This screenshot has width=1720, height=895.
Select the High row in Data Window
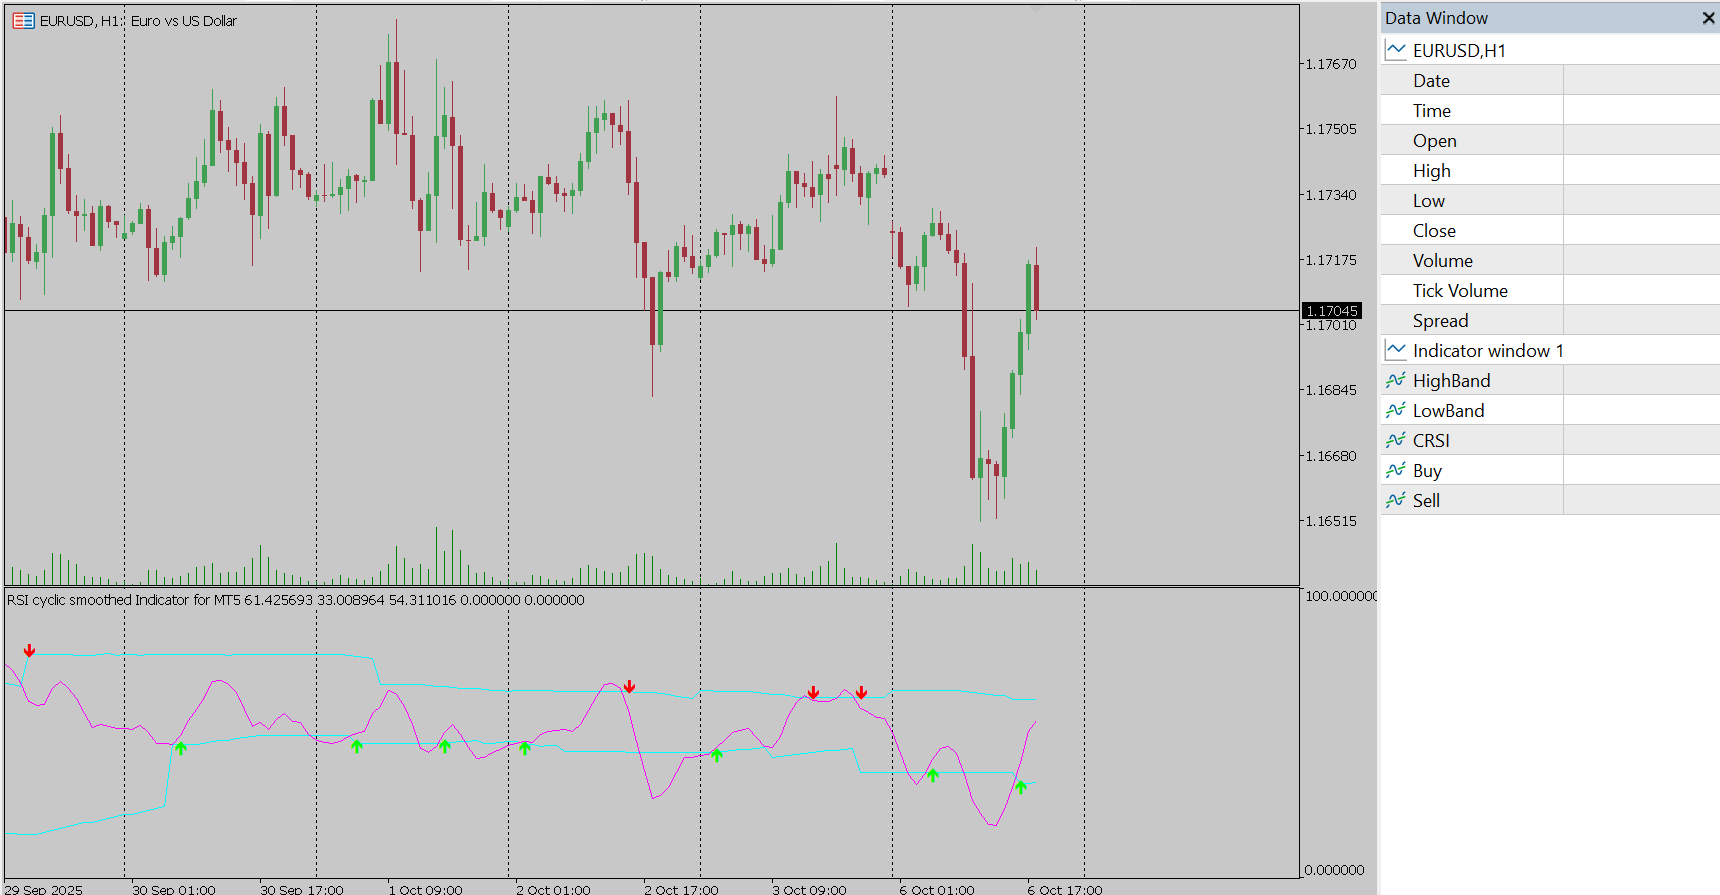click(1550, 170)
